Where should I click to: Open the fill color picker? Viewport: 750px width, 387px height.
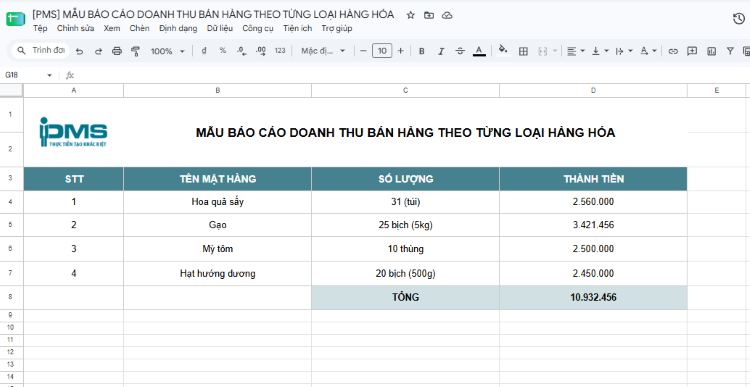503,50
